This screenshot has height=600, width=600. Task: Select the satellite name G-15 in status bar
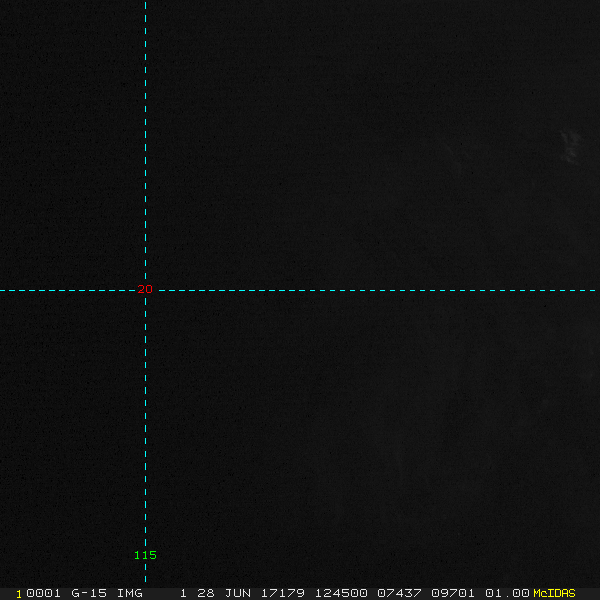(89, 593)
